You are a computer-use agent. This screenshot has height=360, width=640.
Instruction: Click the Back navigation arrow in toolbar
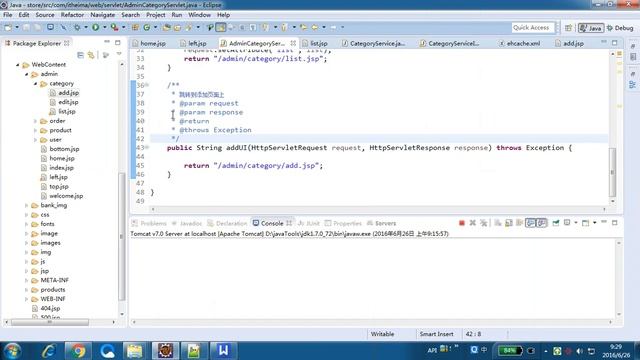315,27
